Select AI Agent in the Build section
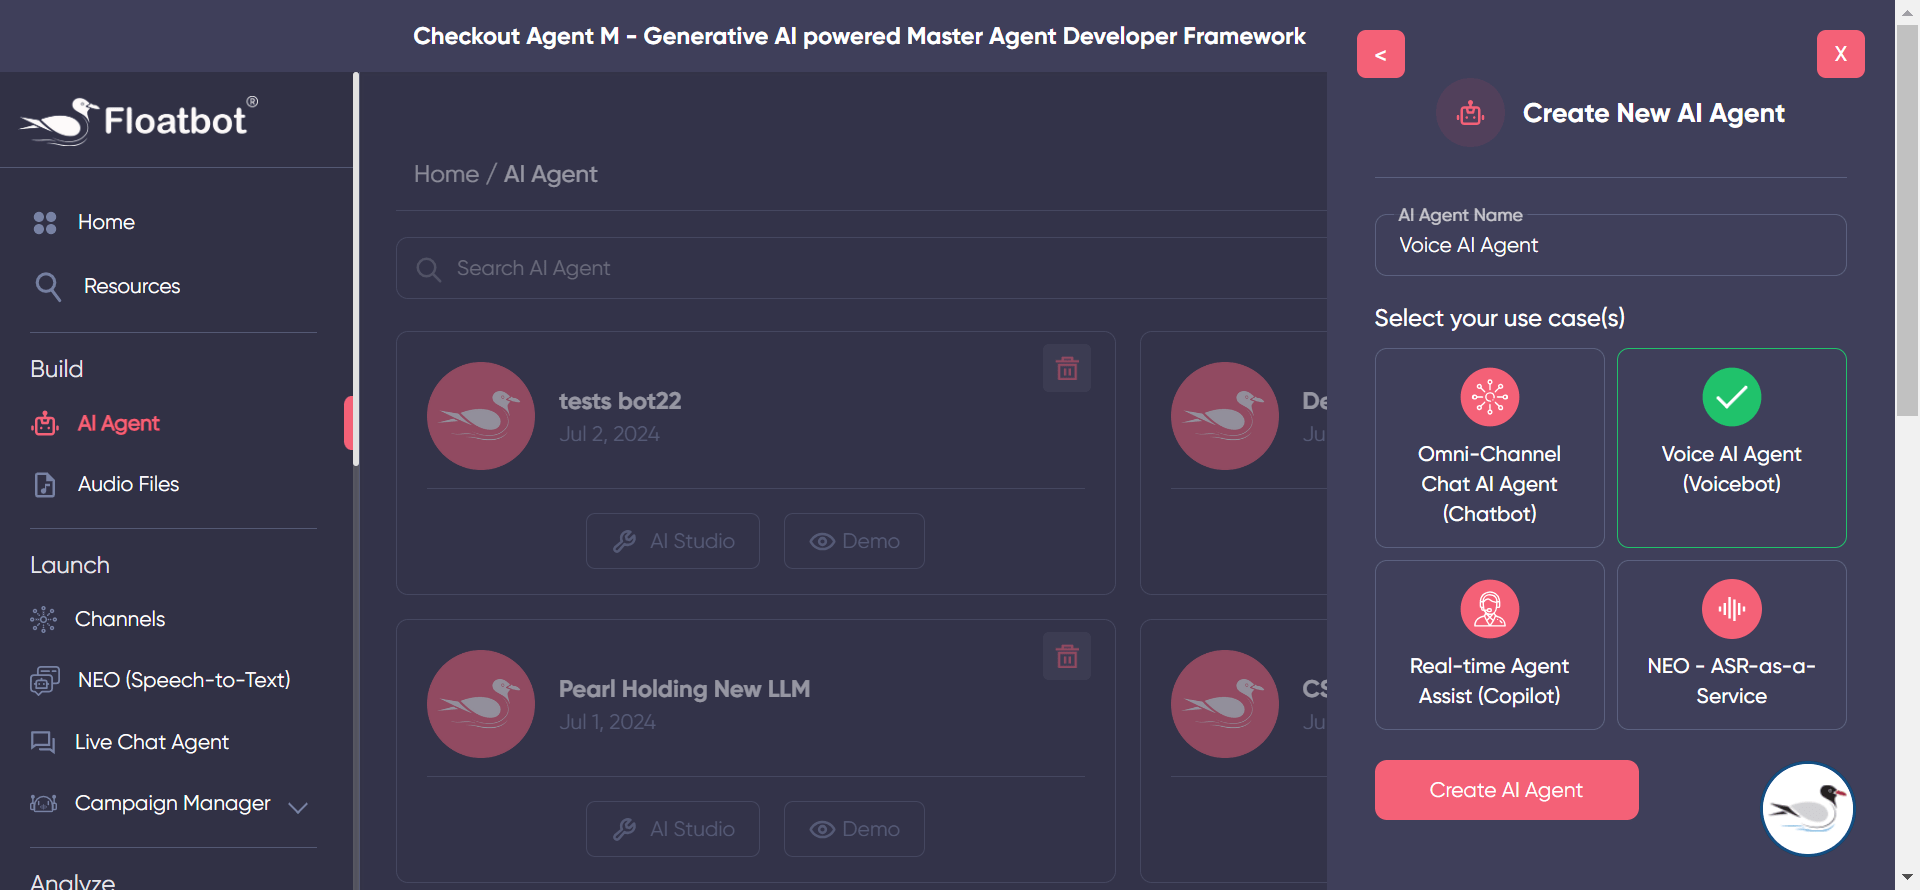The height and width of the screenshot is (890, 1920). 118,423
